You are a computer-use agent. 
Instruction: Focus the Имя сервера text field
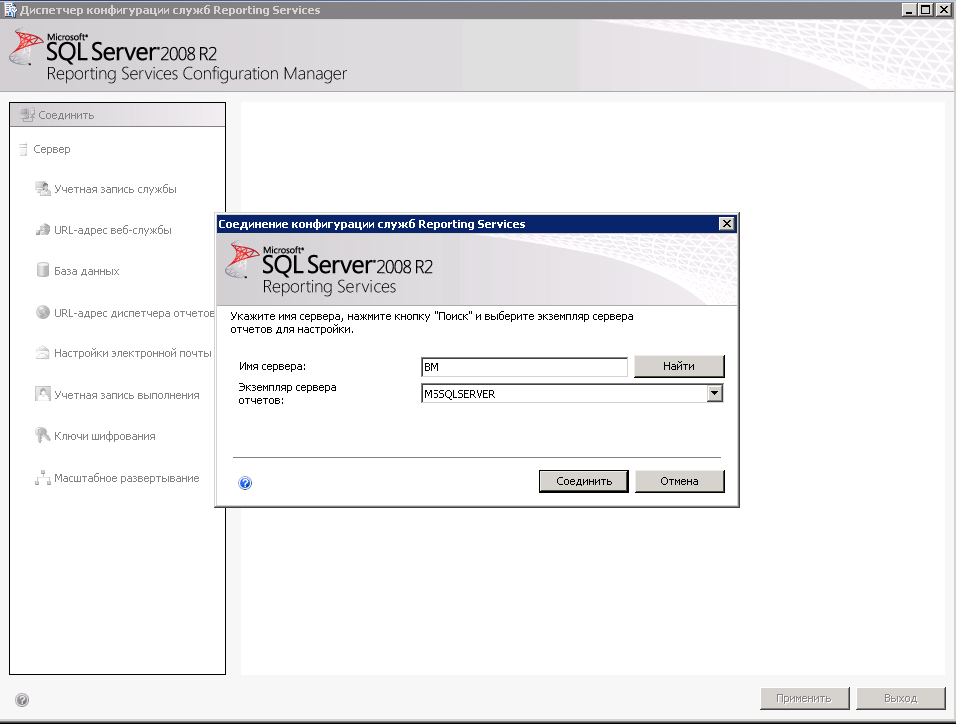click(525, 367)
